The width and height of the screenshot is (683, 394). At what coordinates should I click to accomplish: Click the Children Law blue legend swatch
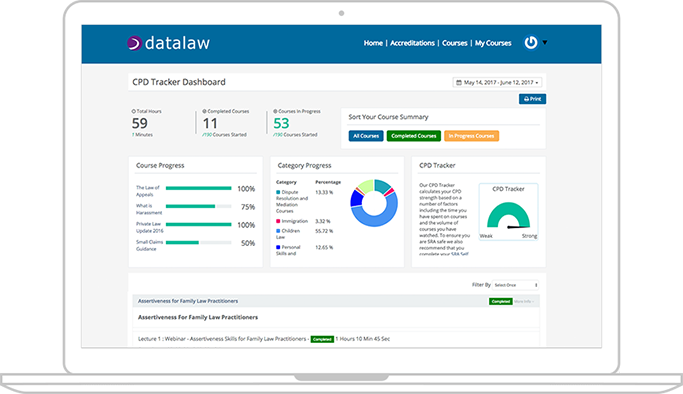pos(278,231)
